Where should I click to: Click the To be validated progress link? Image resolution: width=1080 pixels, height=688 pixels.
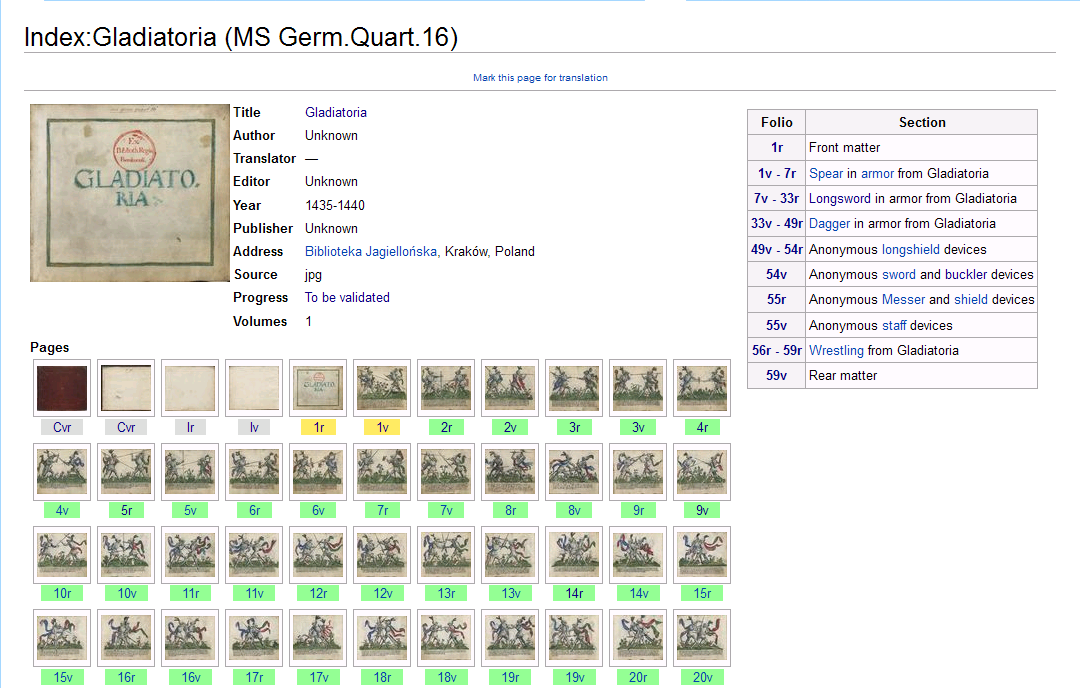[347, 298]
